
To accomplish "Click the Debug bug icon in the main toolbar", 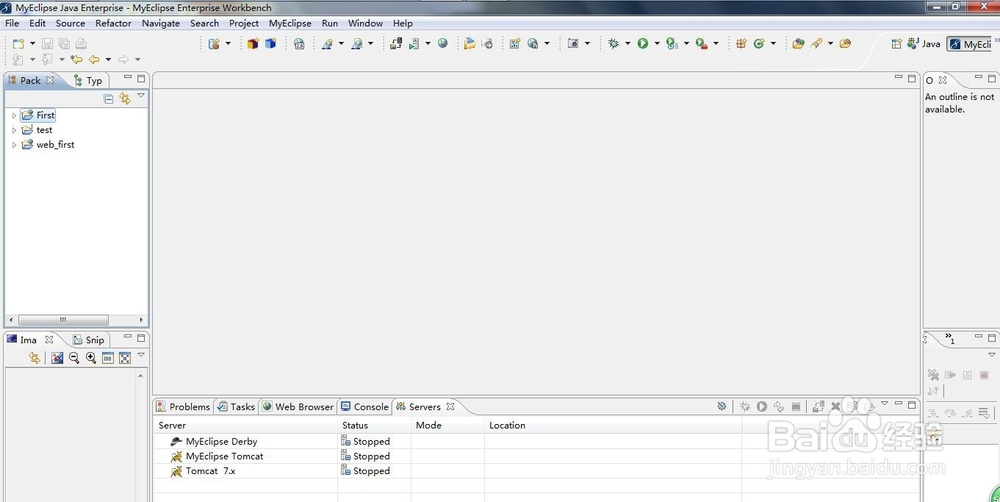I will [x=614, y=43].
